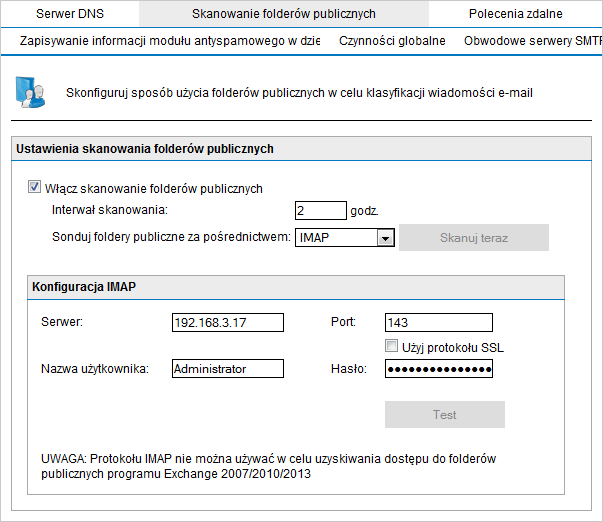Click the Serwer address field 192.168.3.17
Viewport: 603px width, 522px height.
[228, 322]
